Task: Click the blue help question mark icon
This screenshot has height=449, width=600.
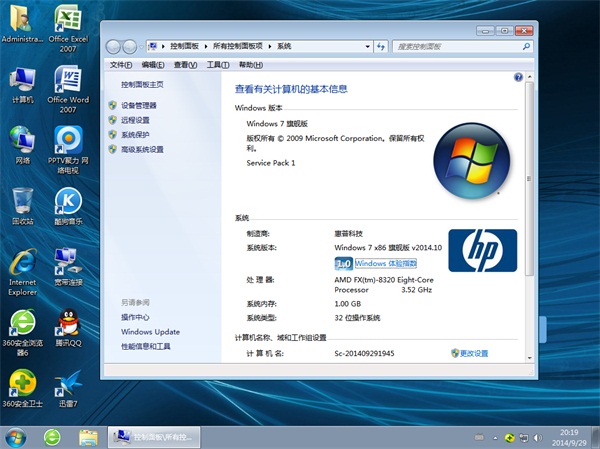Action: (x=517, y=78)
